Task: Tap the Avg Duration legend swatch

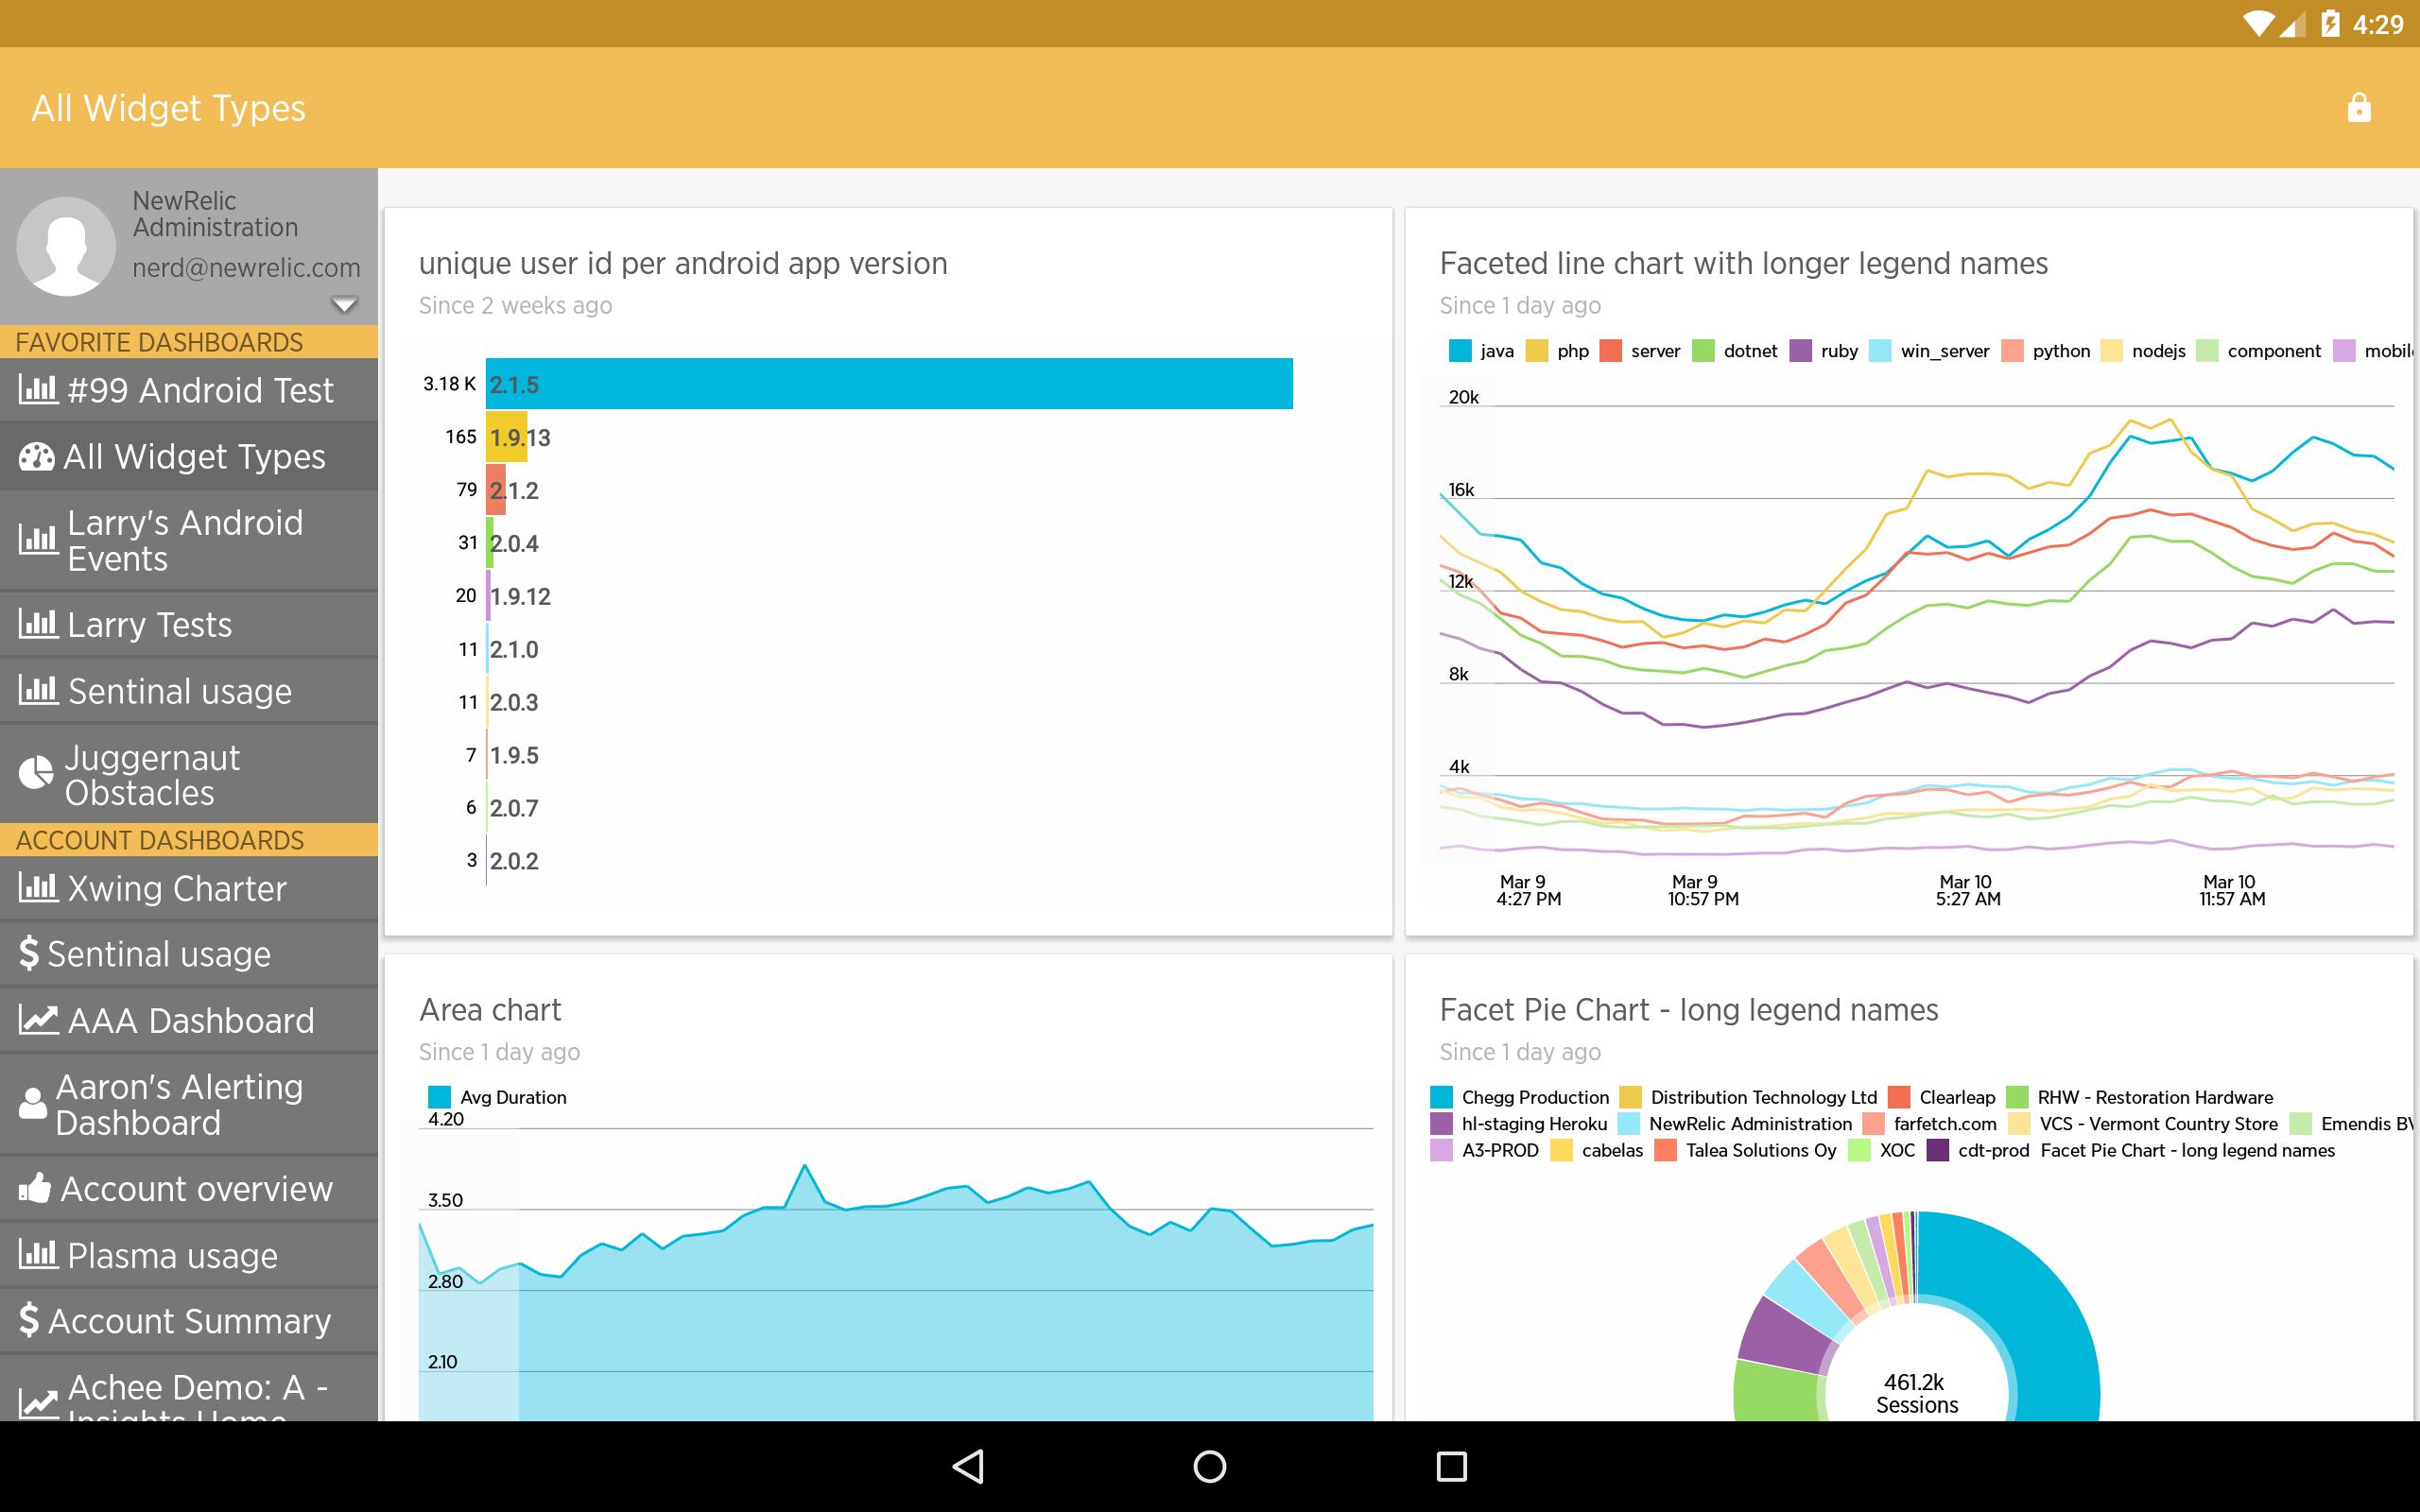Action: click(439, 1097)
